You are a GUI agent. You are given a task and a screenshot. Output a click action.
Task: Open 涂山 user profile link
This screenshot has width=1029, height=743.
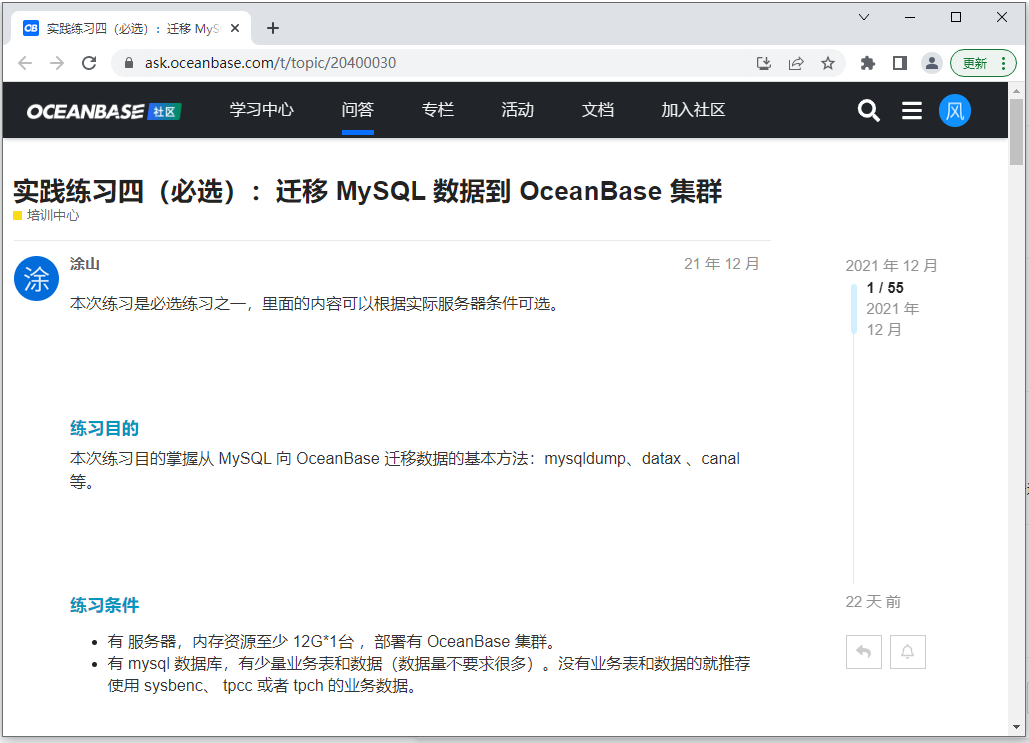coord(85,264)
